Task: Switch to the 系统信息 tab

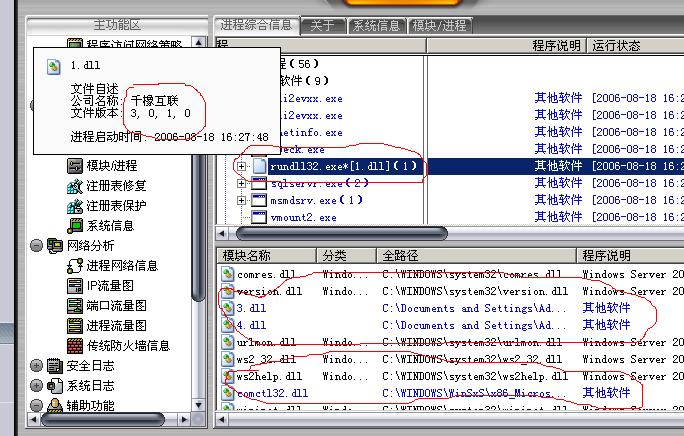Action: coord(379,25)
